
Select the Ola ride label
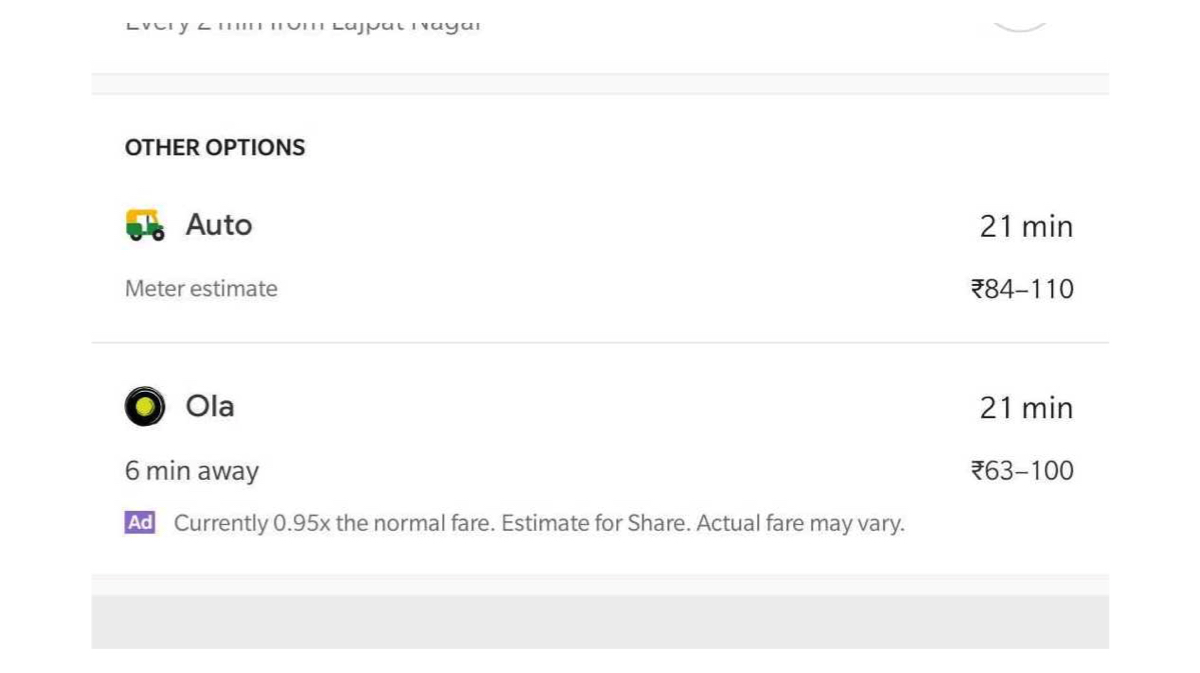(210, 406)
